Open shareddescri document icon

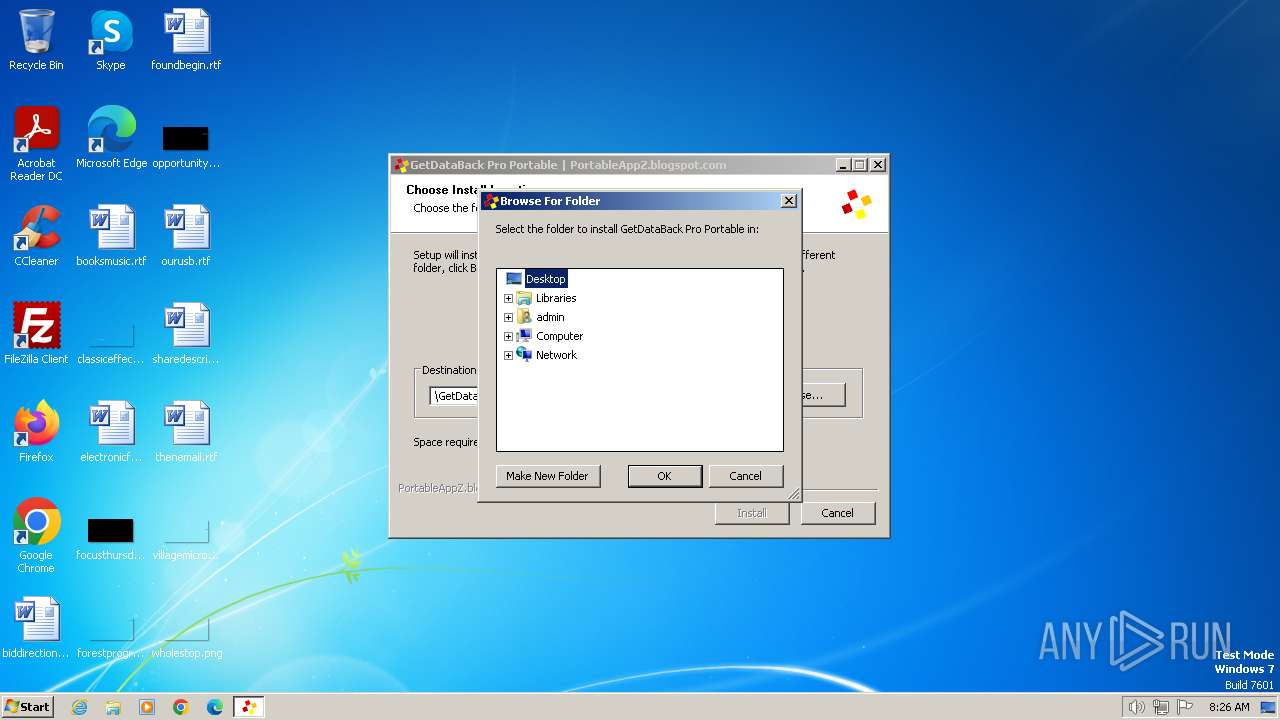click(x=186, y=334)
